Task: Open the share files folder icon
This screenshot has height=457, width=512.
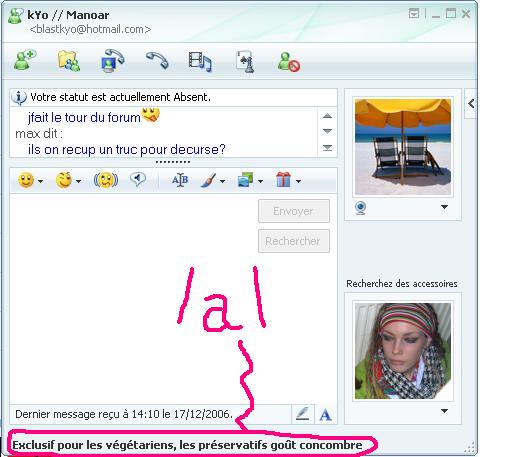Action: point(69,61)
